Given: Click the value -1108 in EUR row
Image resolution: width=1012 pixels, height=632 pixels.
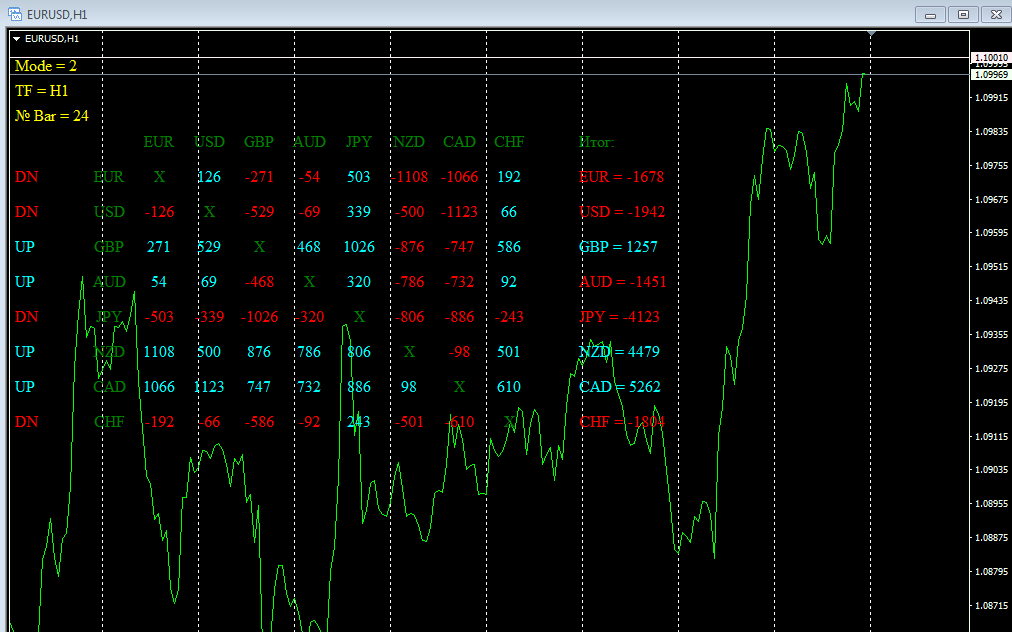Looking at the screenshot, I should coord(409,177).
